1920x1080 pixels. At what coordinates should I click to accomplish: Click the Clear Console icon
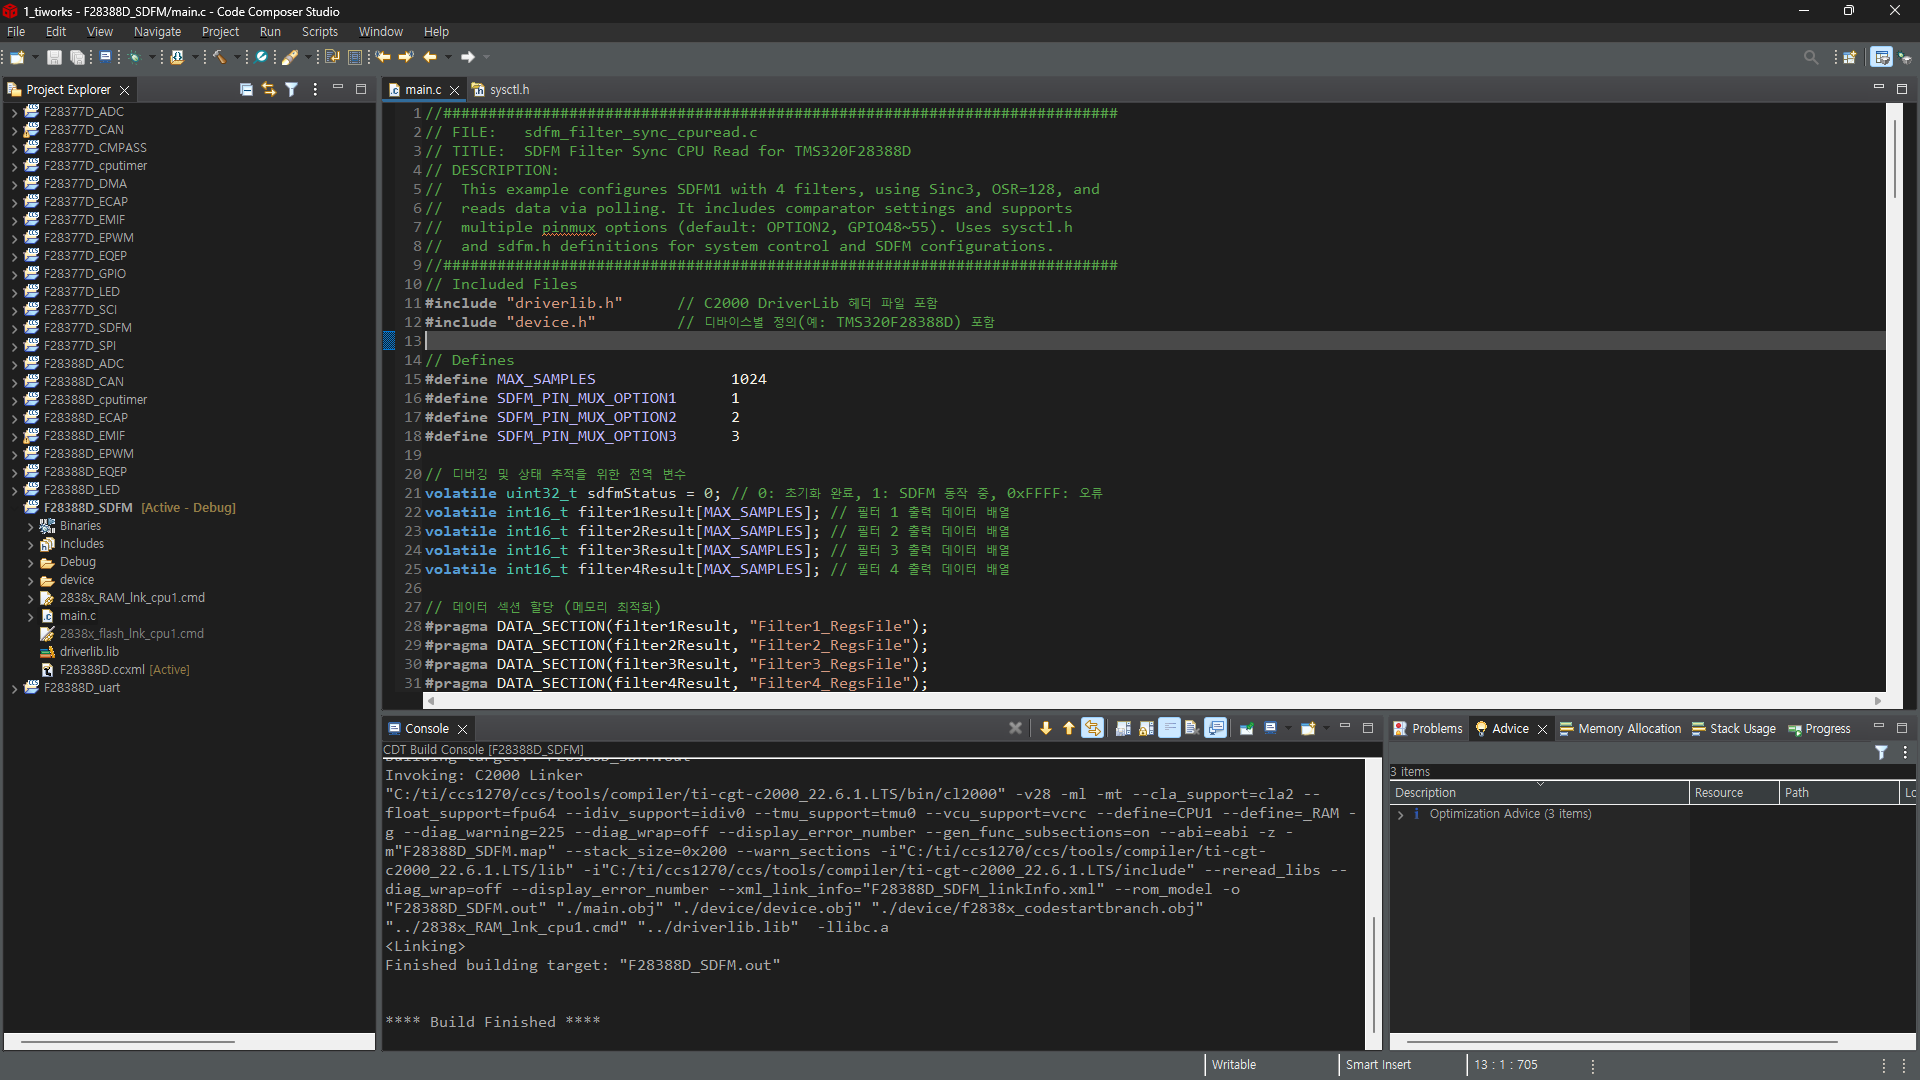tap(1191, 728)
